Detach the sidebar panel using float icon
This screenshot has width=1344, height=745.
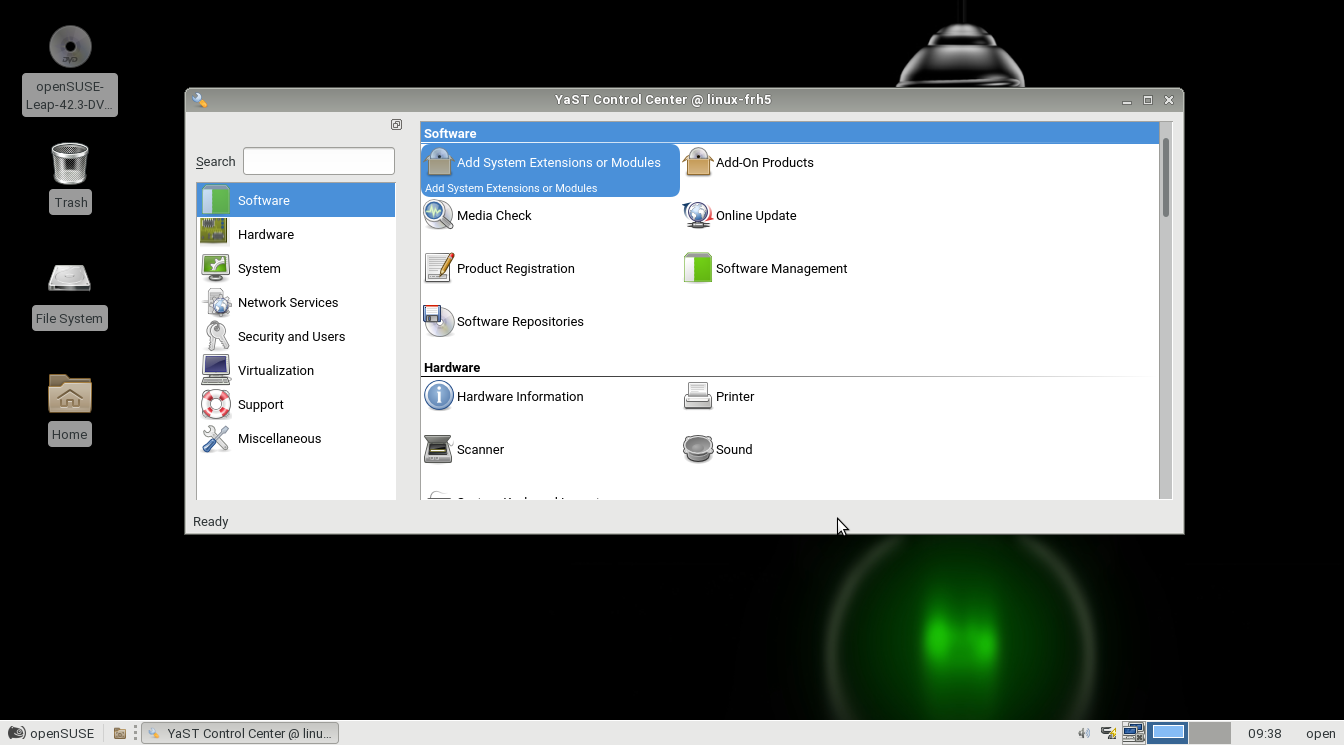(396, 125)
